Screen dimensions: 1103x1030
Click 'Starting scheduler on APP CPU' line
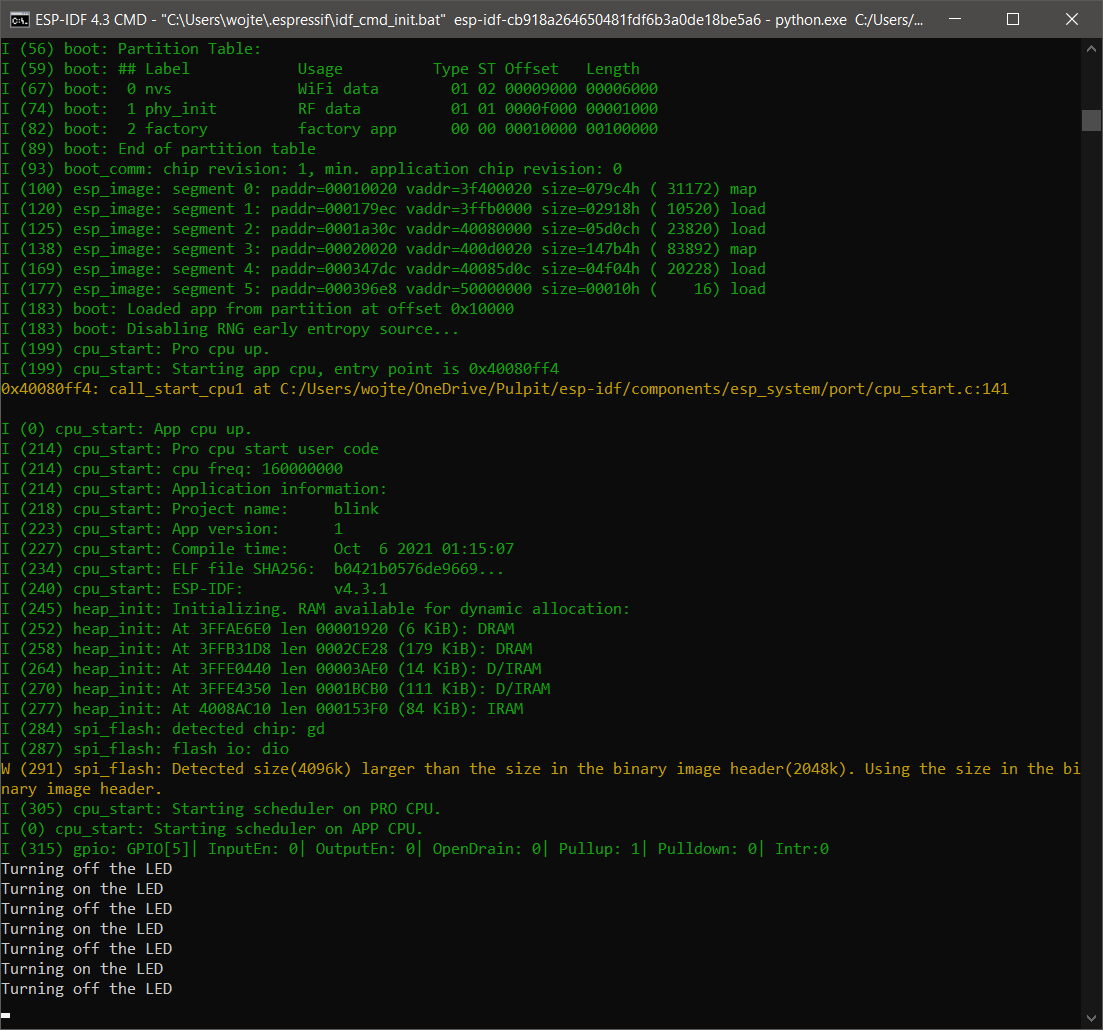(x=212, y=829)
